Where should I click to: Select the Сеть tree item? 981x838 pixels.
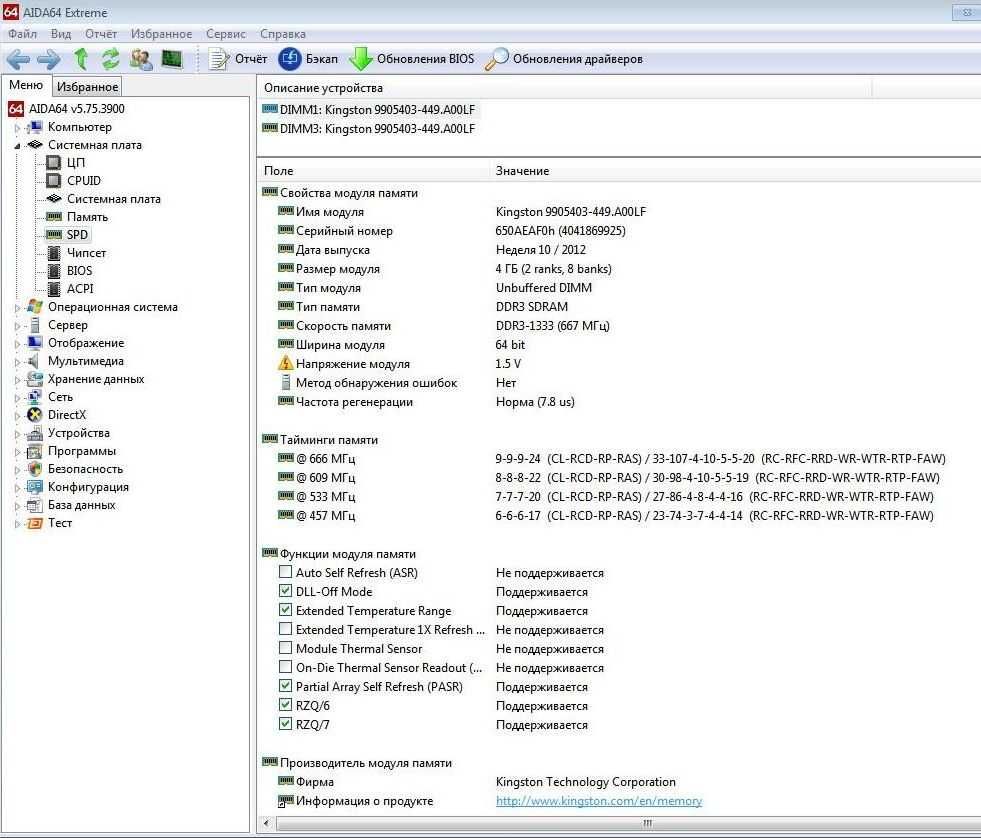pyautogui.click(x=60, y=397)
